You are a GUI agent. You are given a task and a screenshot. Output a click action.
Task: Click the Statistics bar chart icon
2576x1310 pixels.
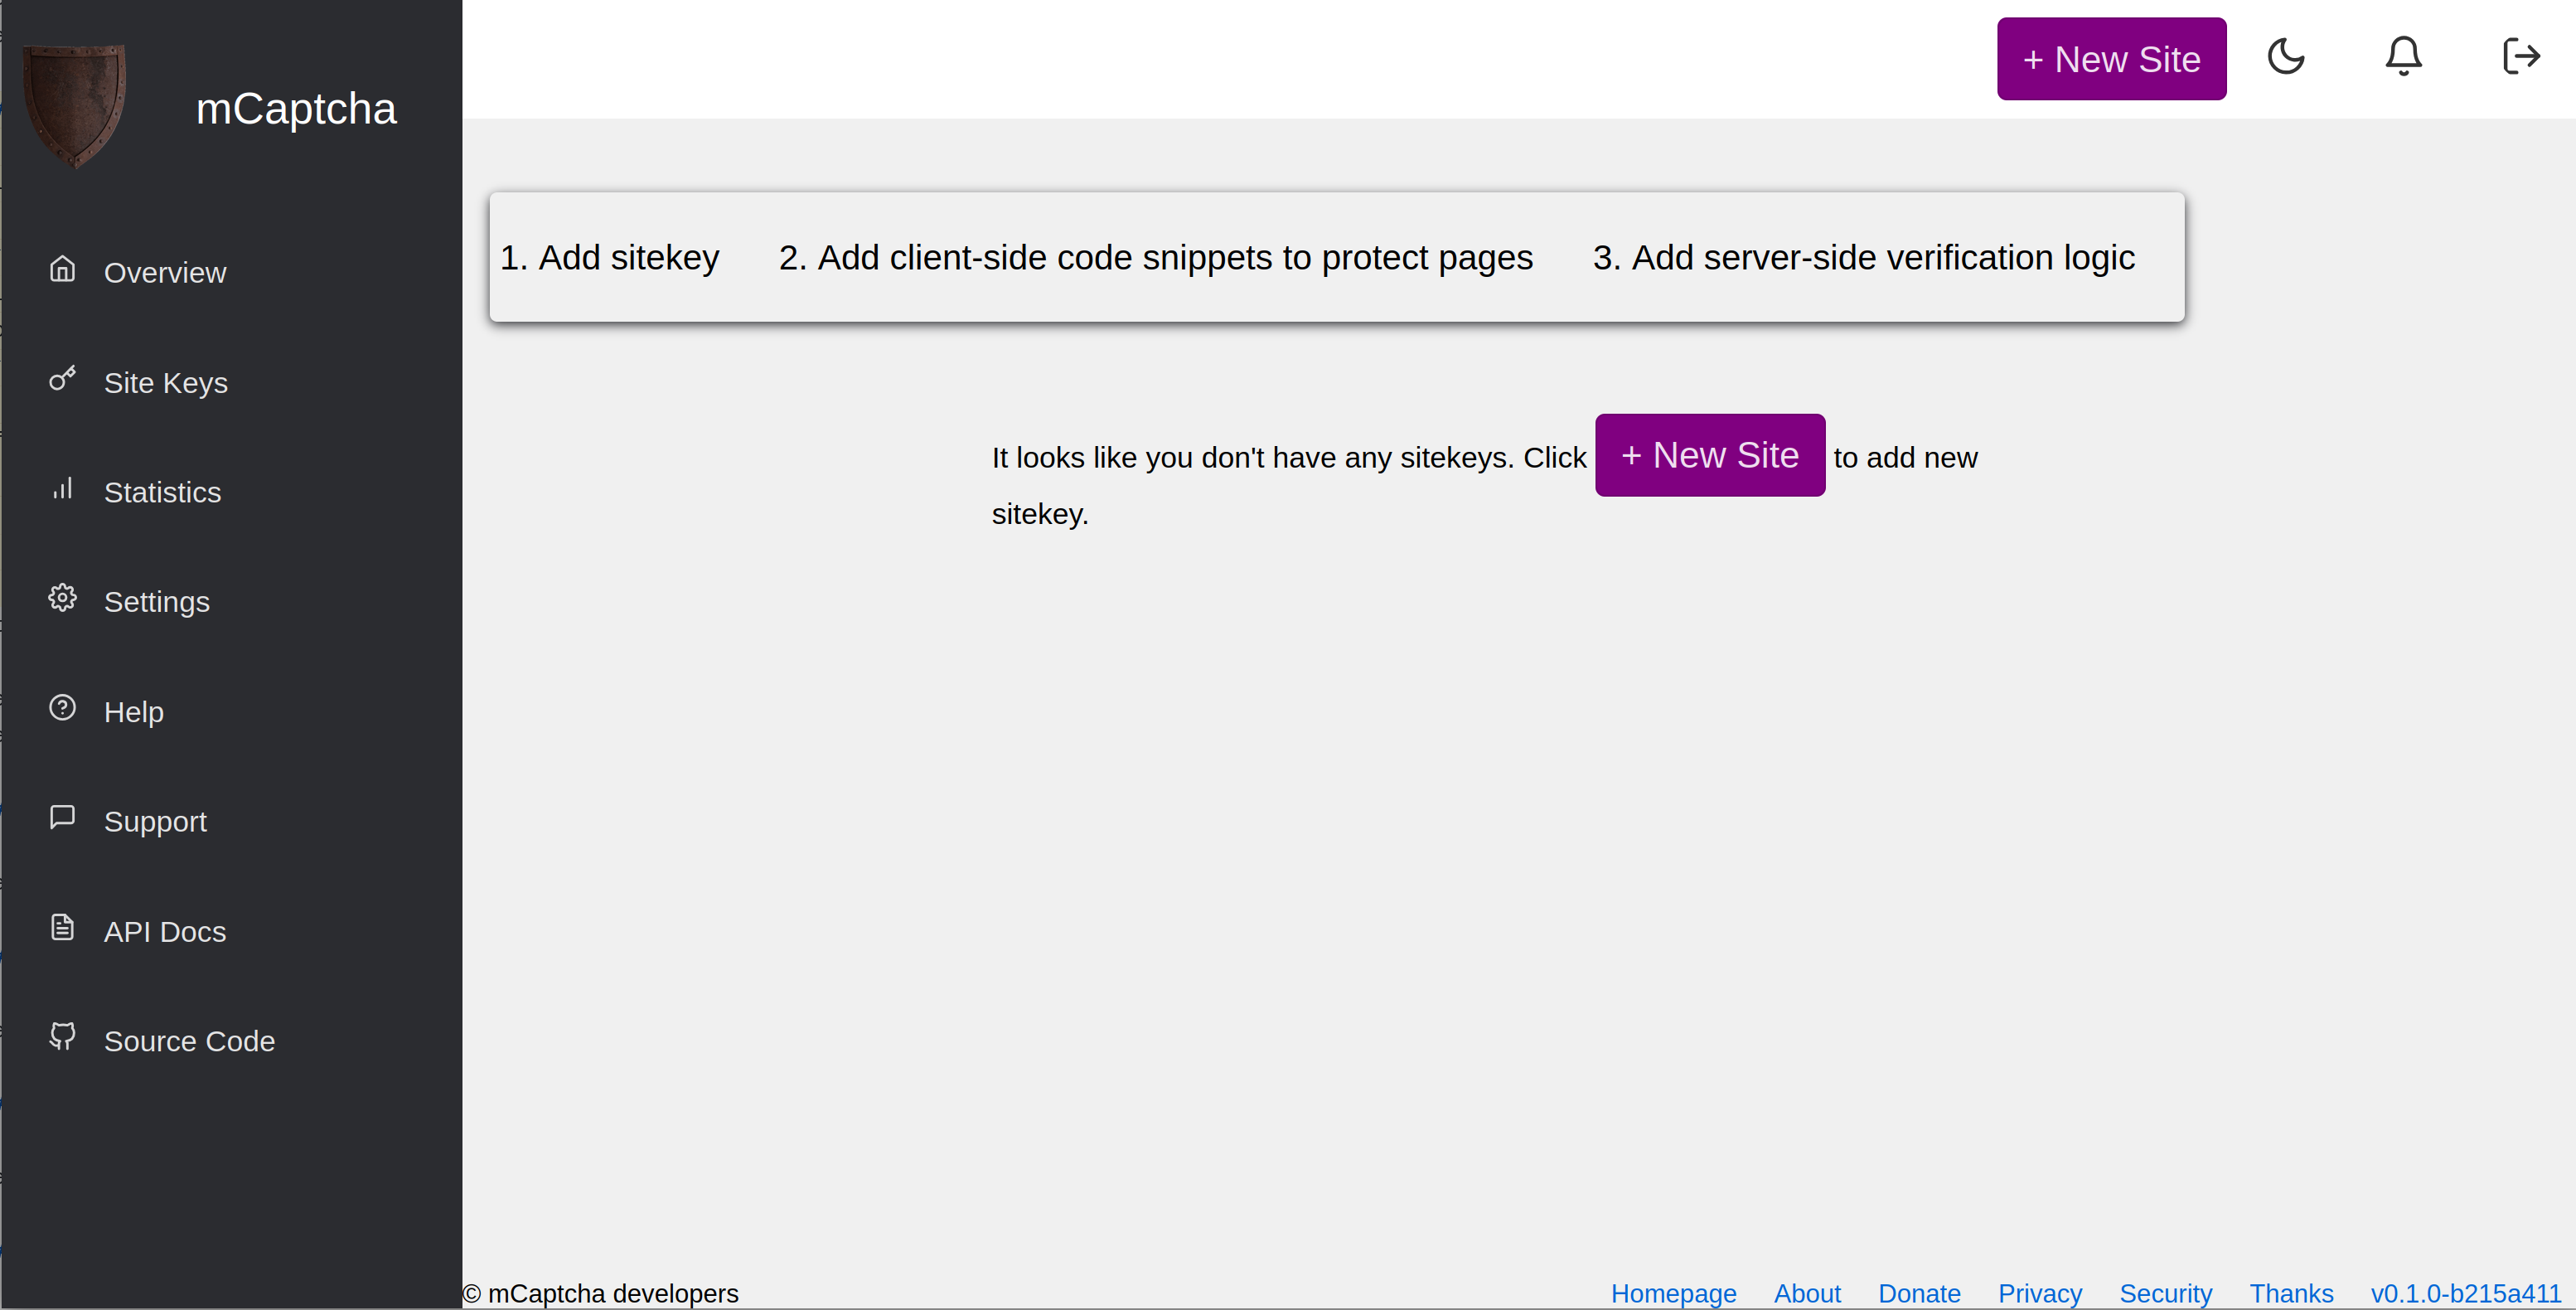coord(62,489)
